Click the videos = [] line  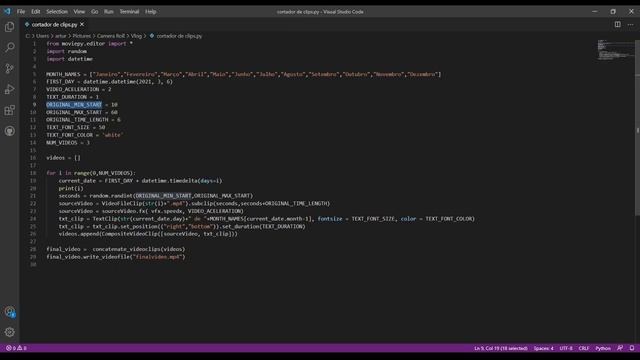pos(63,158)
